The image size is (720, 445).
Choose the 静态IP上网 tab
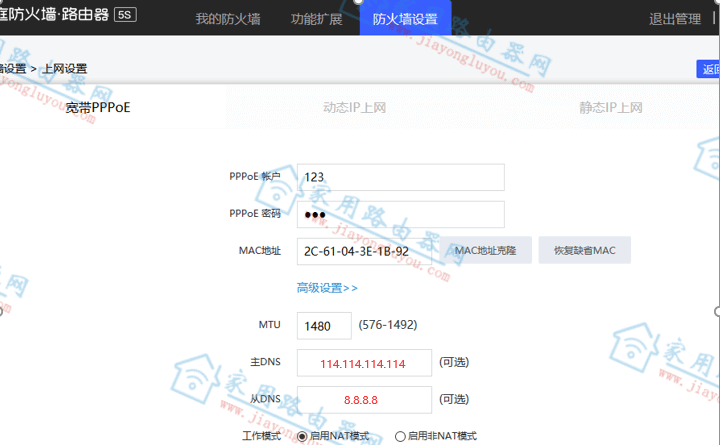pyautogui.click(x=610, y=107)
